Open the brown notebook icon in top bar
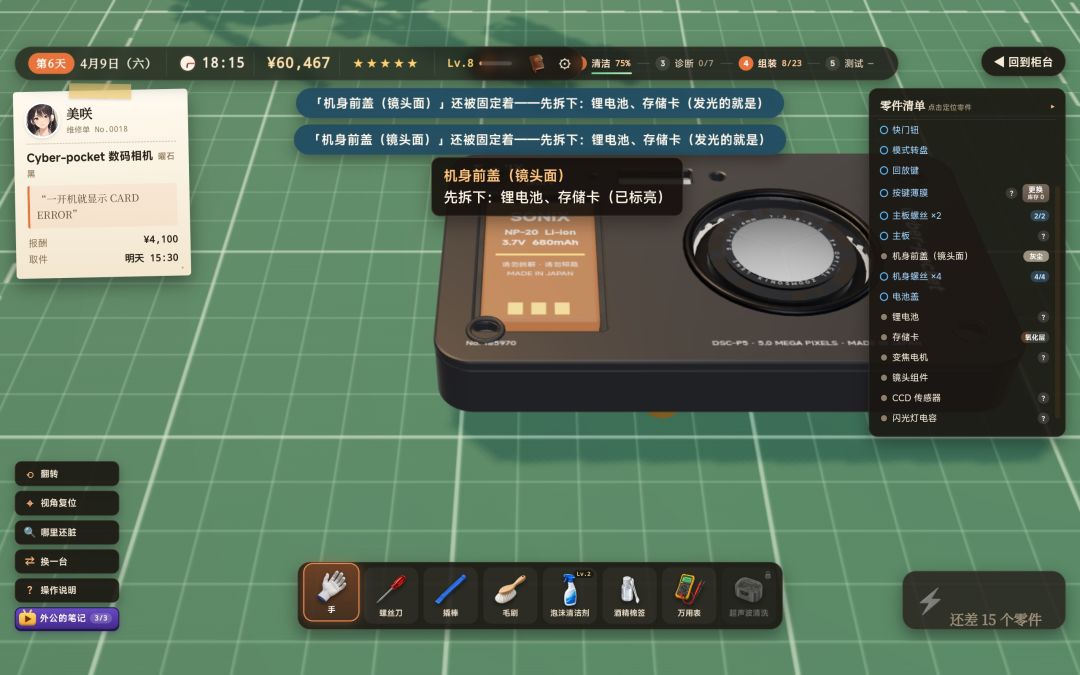The height and width of the screenshot is (675, 1080). coord(537,63)
